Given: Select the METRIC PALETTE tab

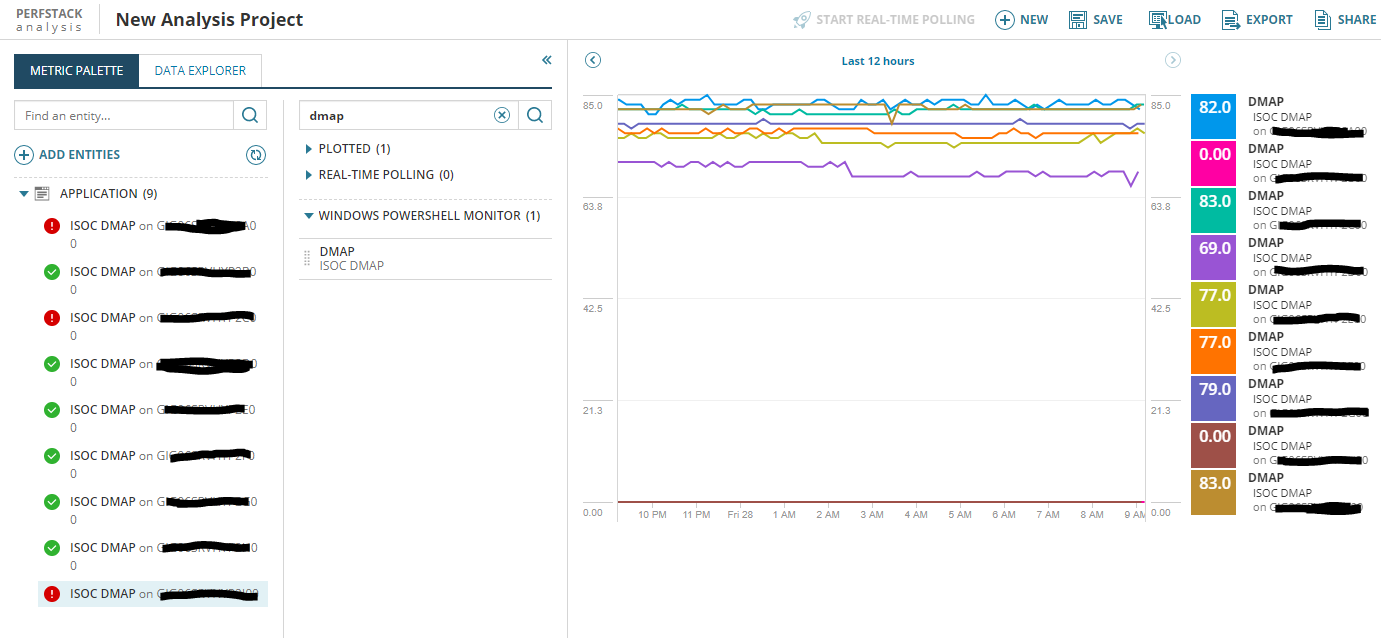Looking at the screenshot, I should pyautogui.click(x=77, y=71).
